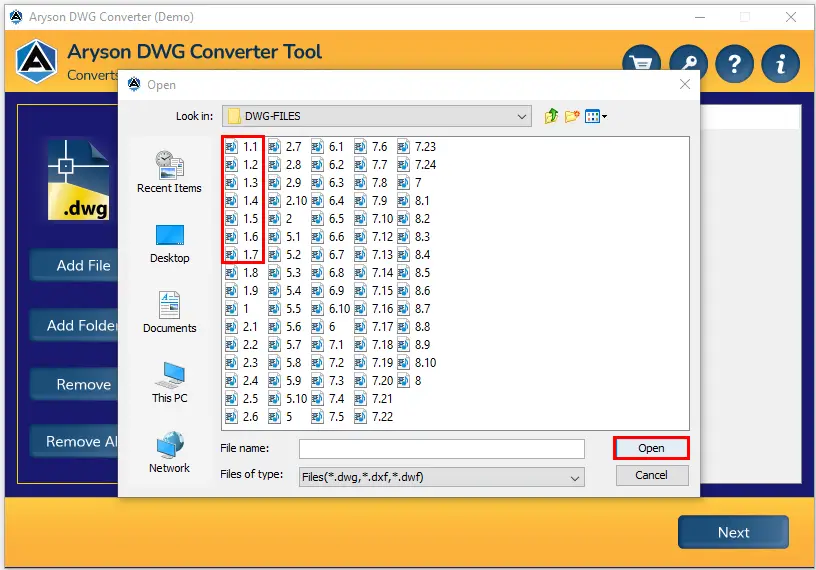Click the question mark help icon
The image size is (816, 570).
(x=734, y=64)
